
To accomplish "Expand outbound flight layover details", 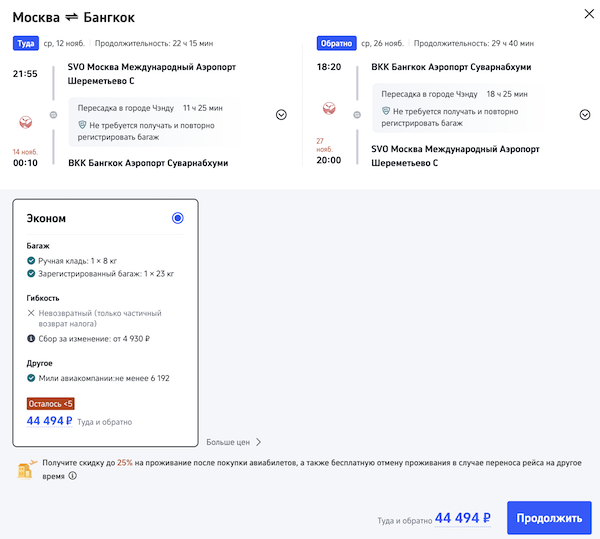I will click(x=281, y=115).
